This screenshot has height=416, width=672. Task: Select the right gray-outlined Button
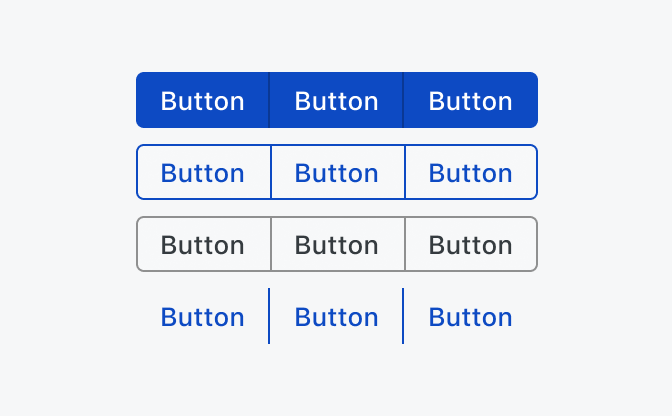point(471,244)
